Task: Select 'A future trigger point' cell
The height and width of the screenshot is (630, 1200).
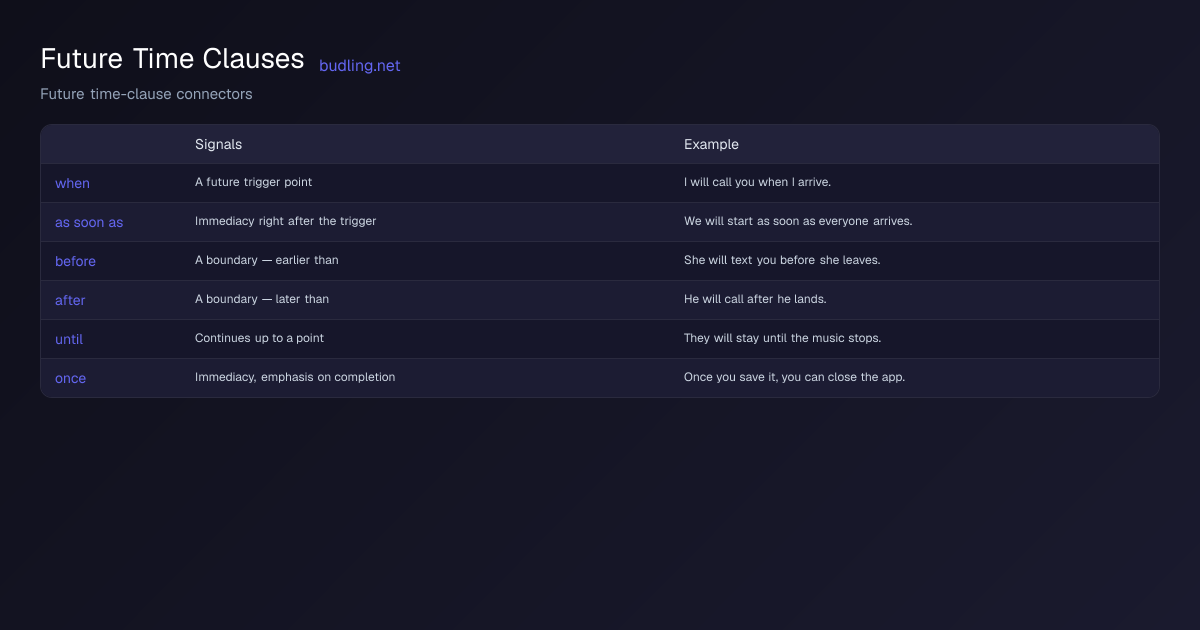Action: [x=253, y=182]
